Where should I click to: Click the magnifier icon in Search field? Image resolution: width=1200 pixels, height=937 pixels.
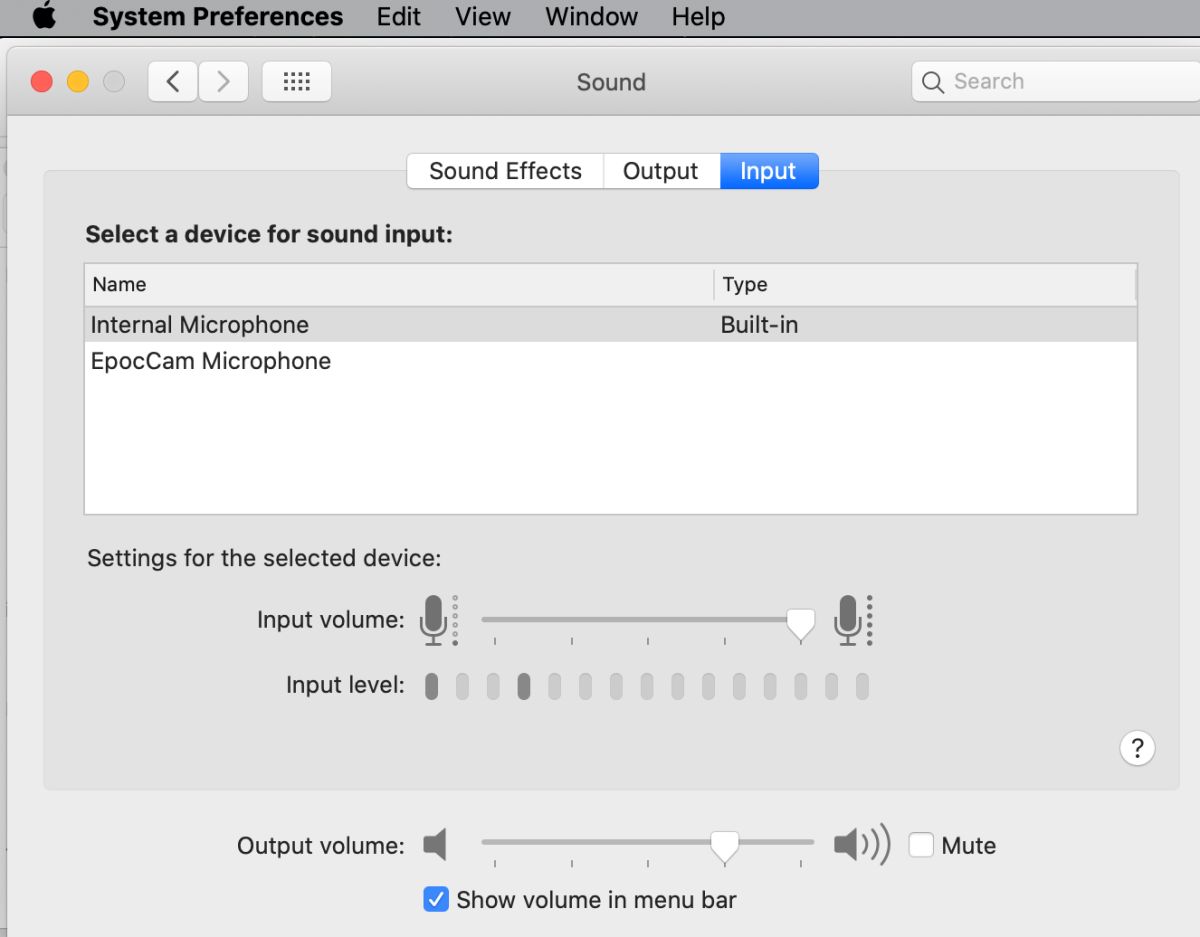coord(933,82)
